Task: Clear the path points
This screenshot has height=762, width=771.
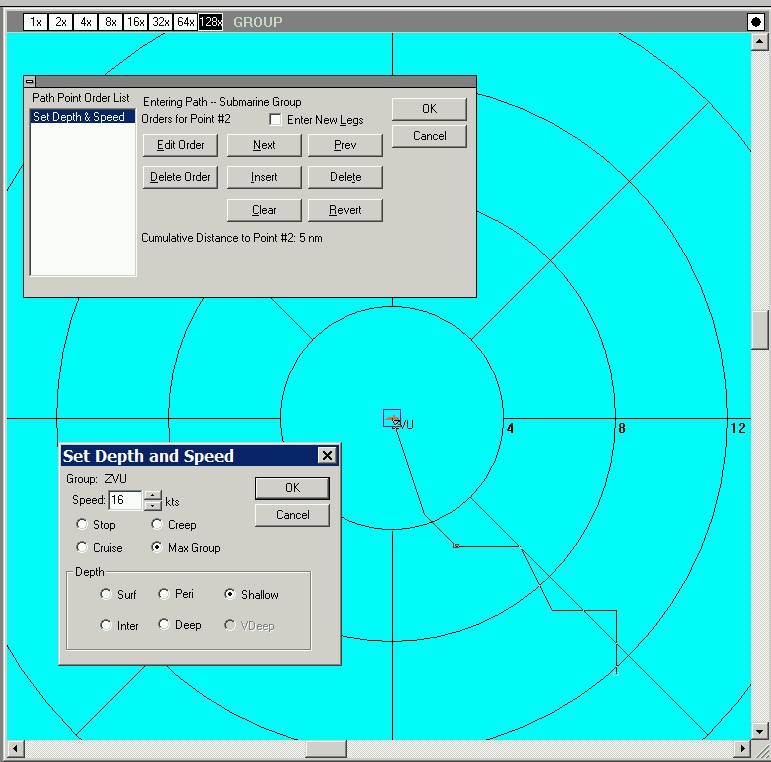Action: [264, 210]
